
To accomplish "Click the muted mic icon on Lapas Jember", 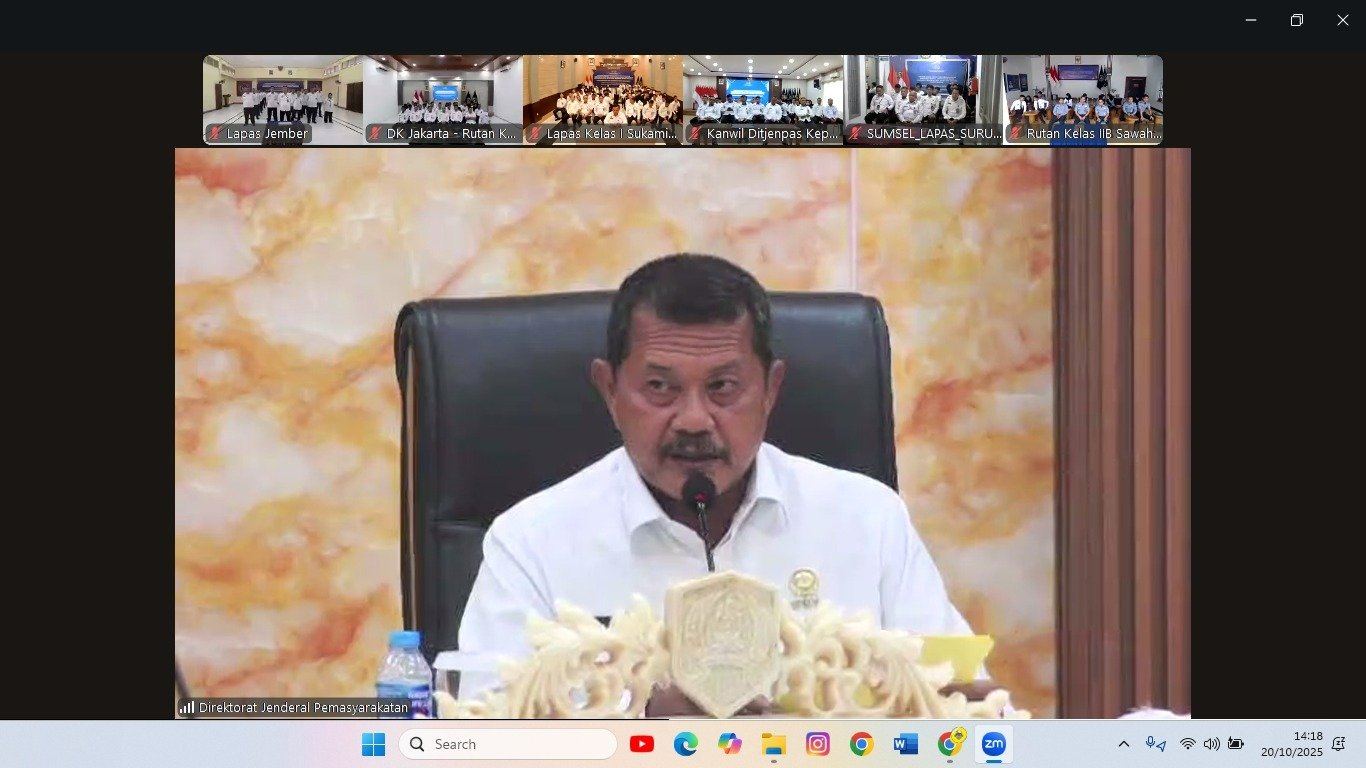I will (x=215, y=133).
